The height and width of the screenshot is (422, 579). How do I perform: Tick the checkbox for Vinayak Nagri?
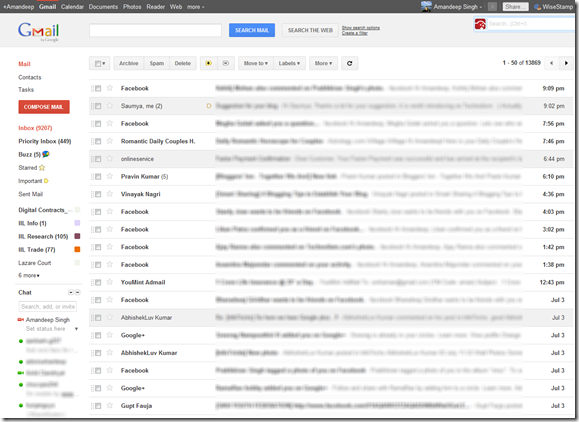click(x=98, y=194)
